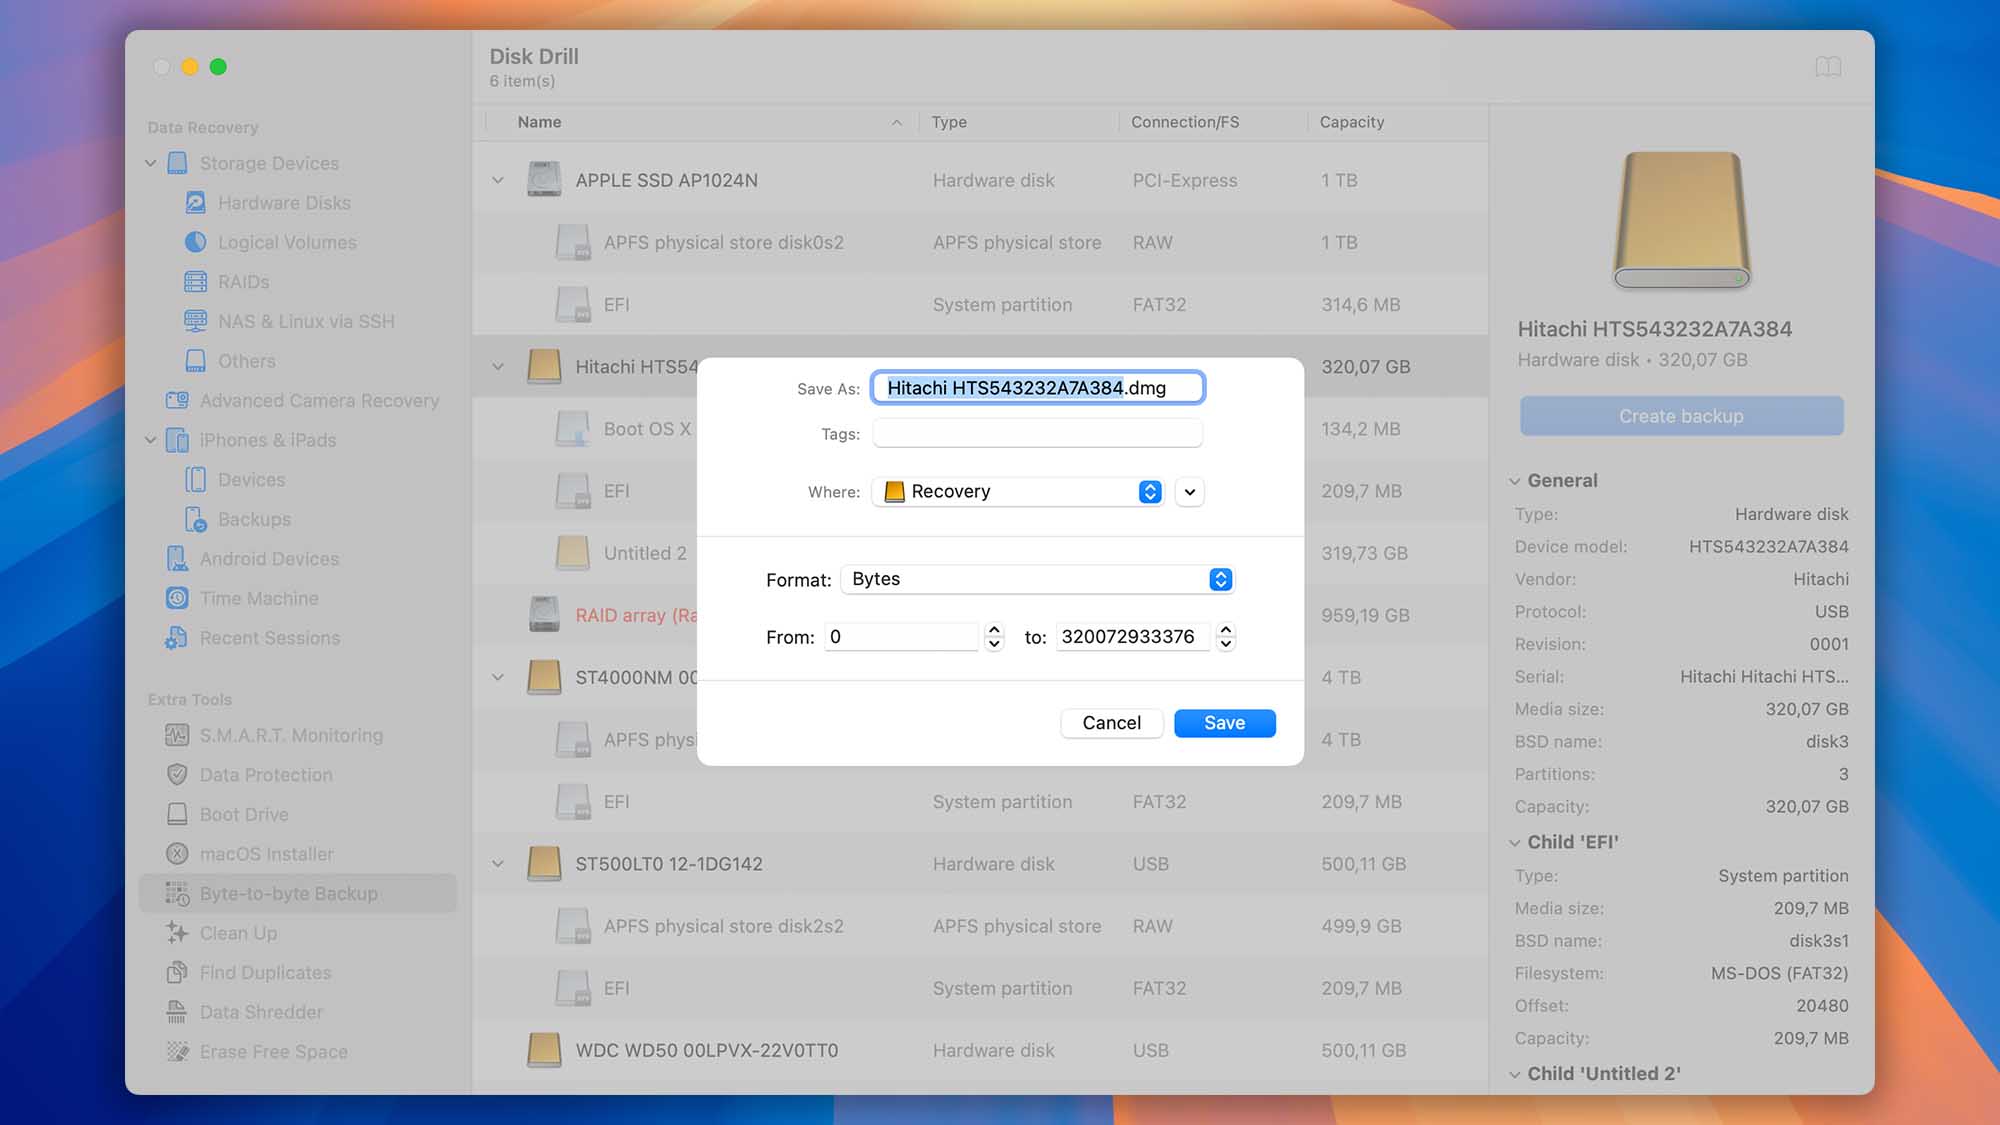2000x1125 pixels.
Task: Select the Android Devices icon
Action: (177, 559)
